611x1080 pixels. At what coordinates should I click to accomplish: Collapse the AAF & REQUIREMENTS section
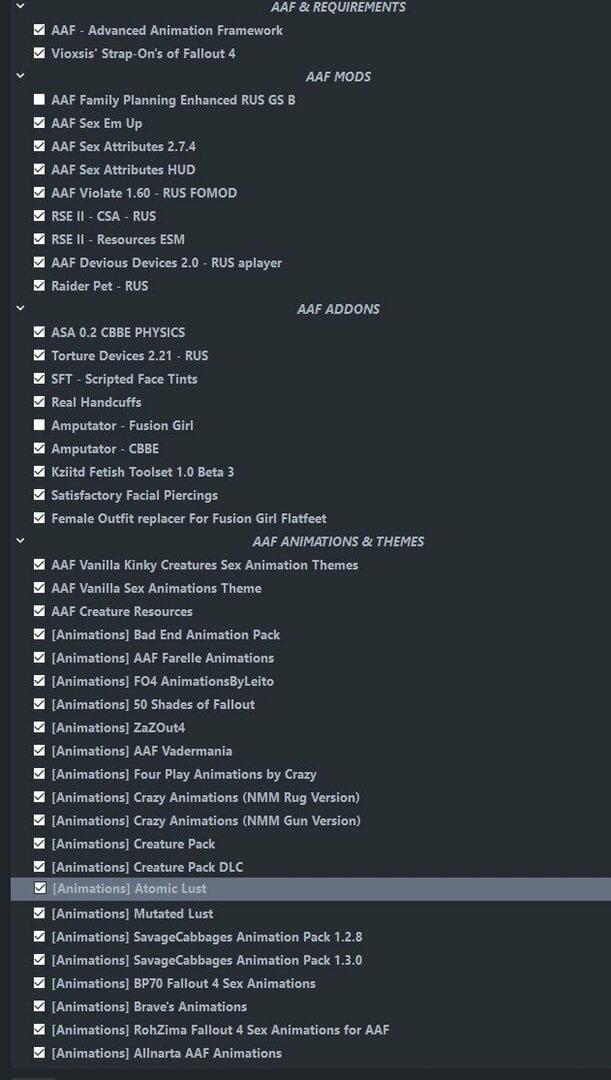[x=20, y=7]
